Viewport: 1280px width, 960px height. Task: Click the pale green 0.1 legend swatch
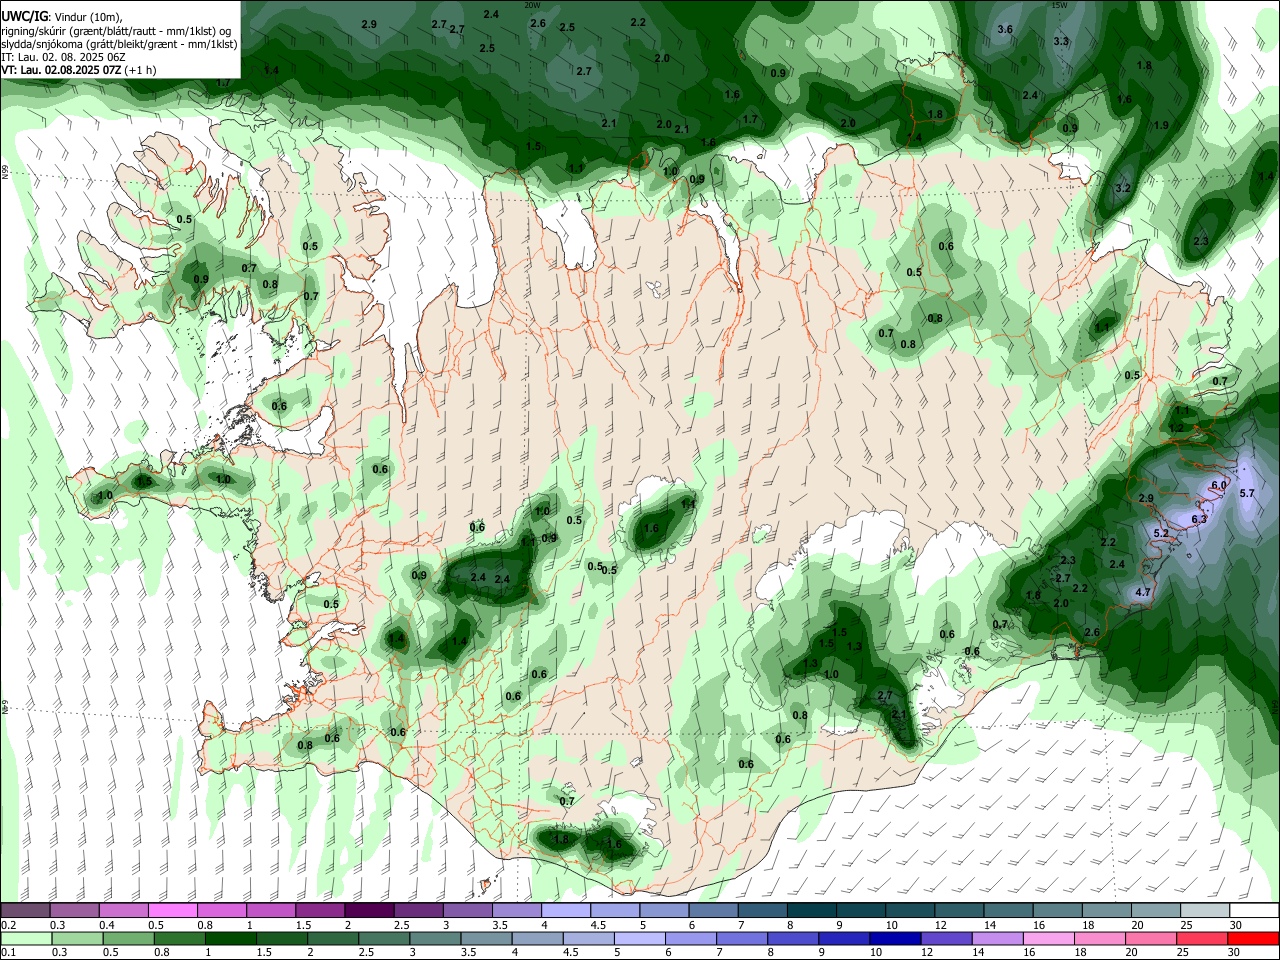[26, 939]
